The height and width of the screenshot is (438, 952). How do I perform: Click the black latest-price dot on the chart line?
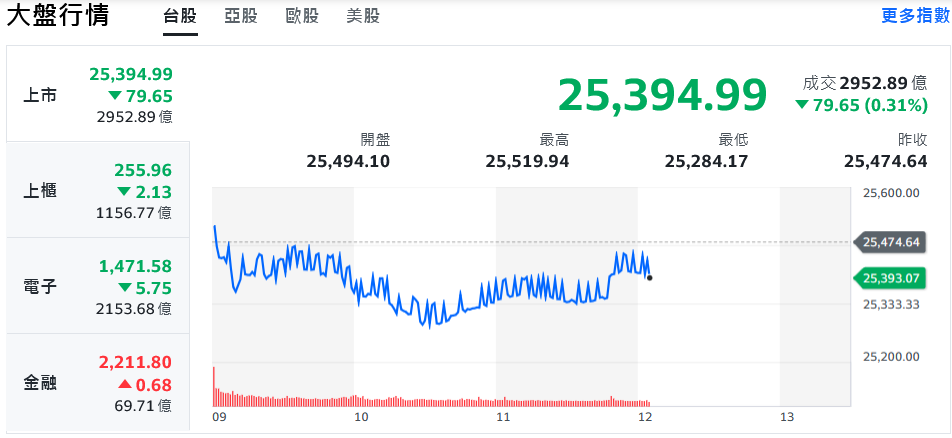650,277
